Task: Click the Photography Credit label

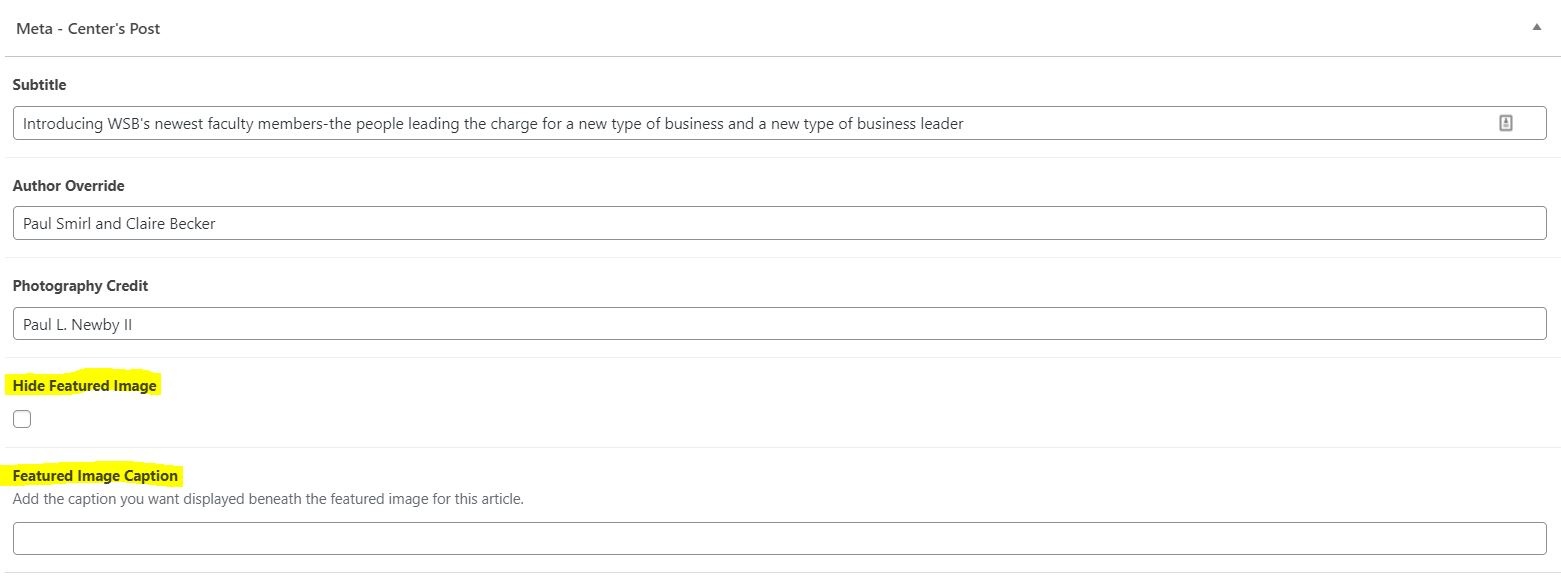Action: point(80,286)
